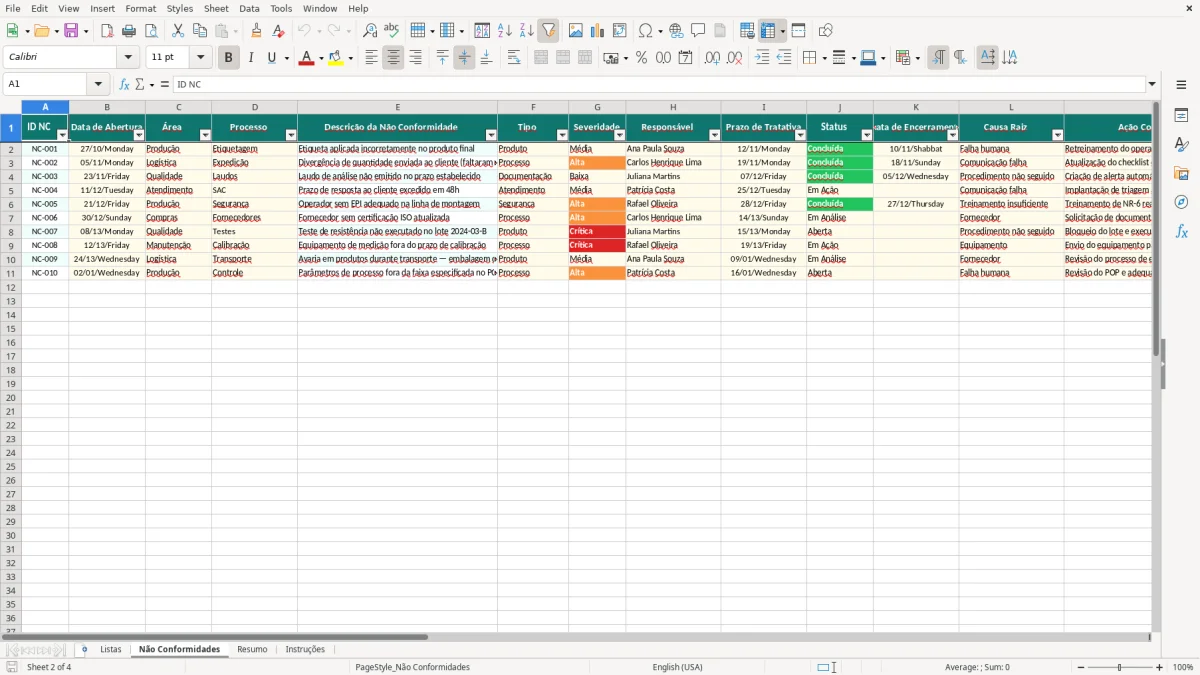Screen dimensions: 1200x675
Task: Toggle Center Vertically alignment
Action: point(464,58)
